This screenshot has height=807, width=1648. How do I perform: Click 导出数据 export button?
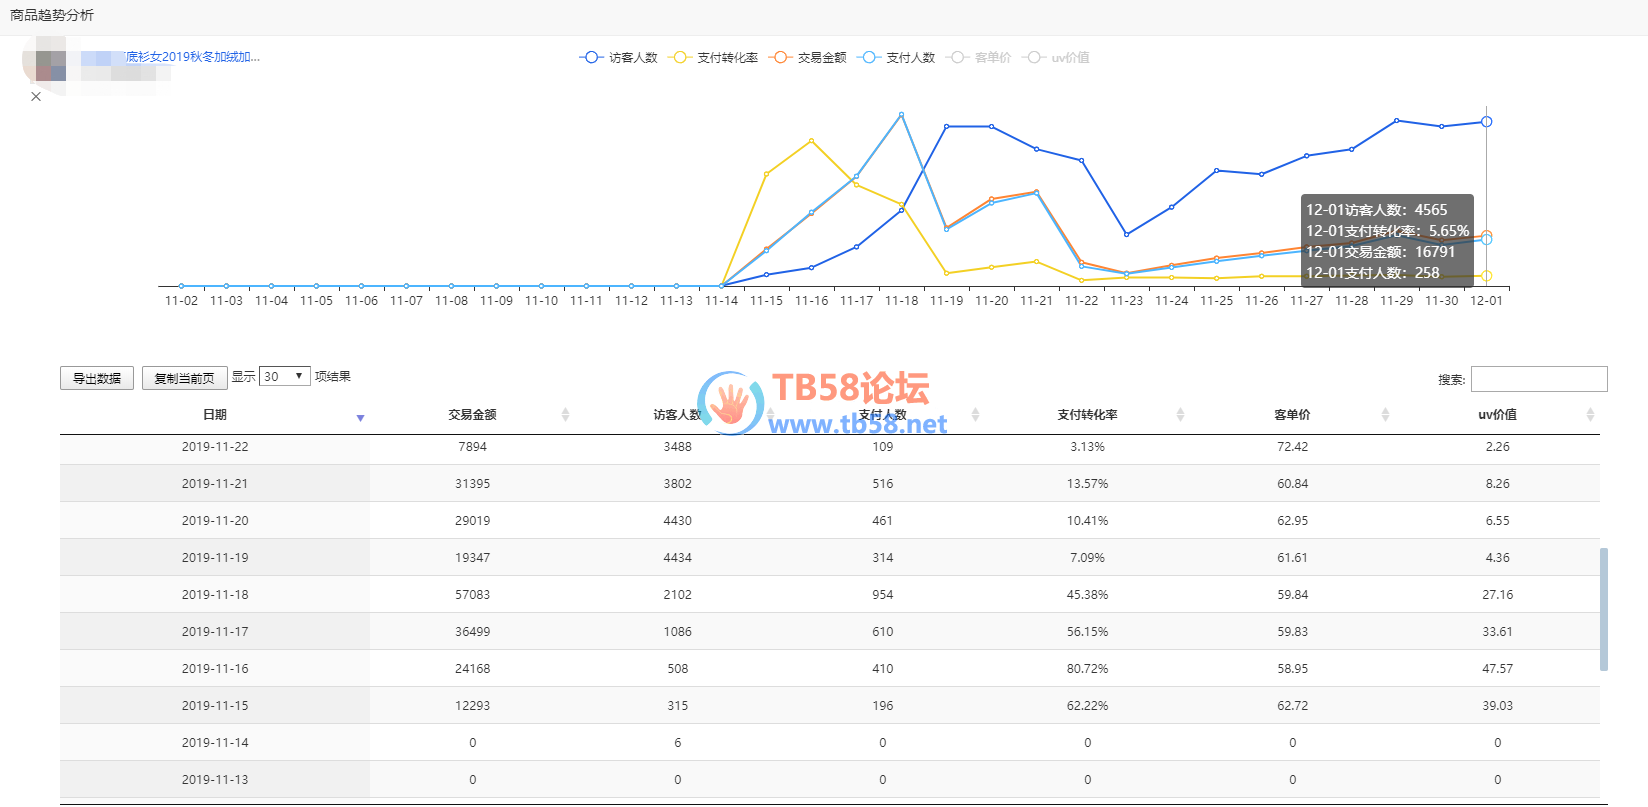coord(97,378)
